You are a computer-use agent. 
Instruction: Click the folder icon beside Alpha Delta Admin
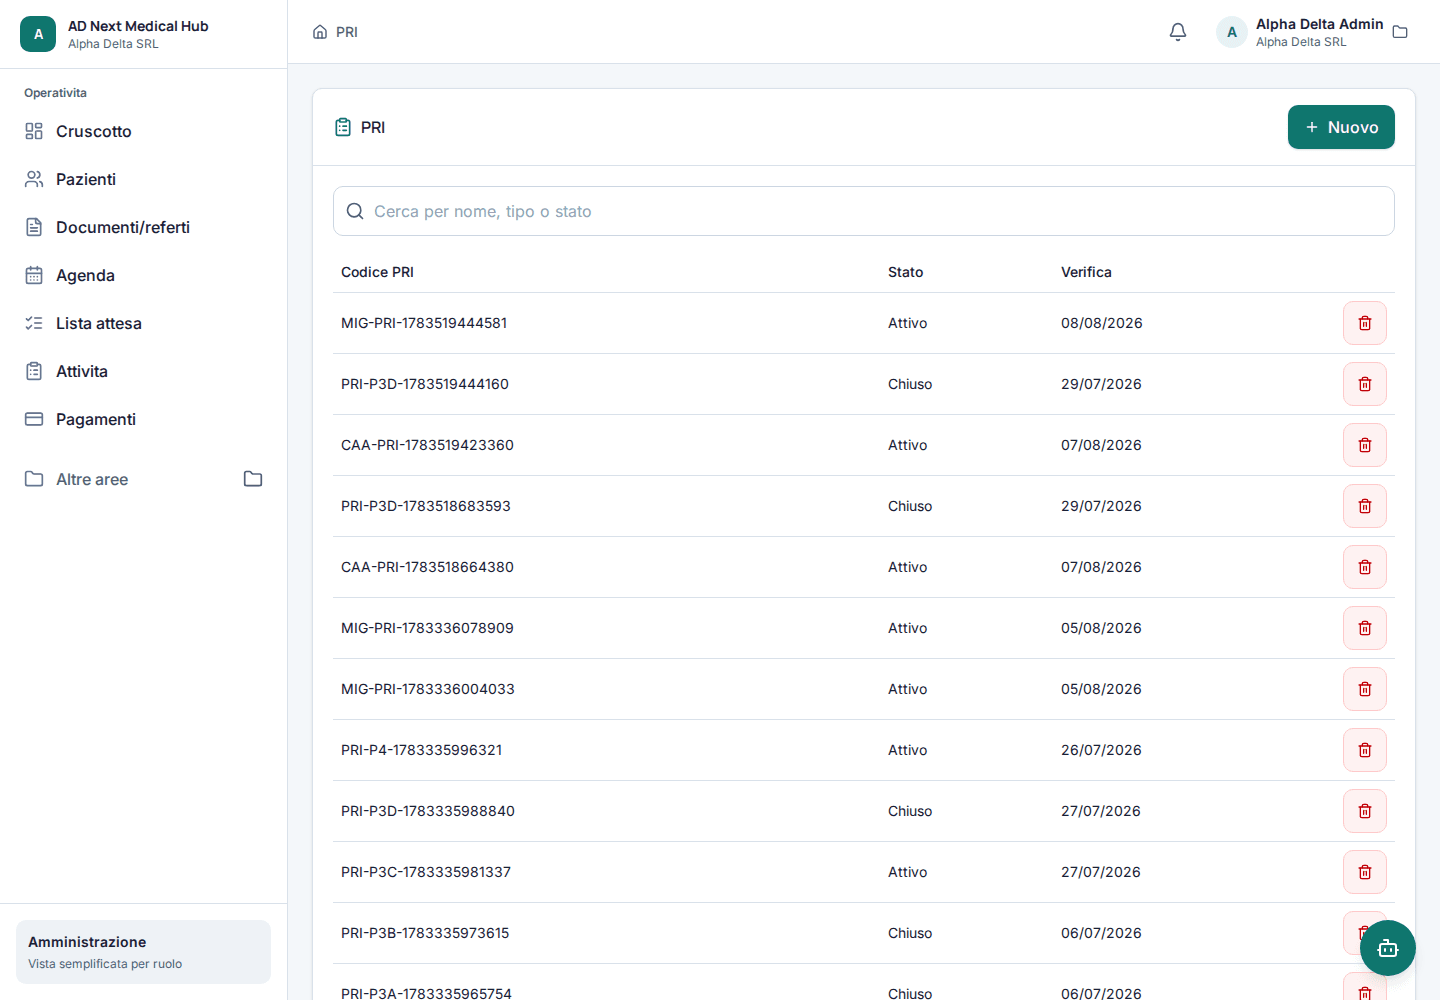[x=1400, y=32]
